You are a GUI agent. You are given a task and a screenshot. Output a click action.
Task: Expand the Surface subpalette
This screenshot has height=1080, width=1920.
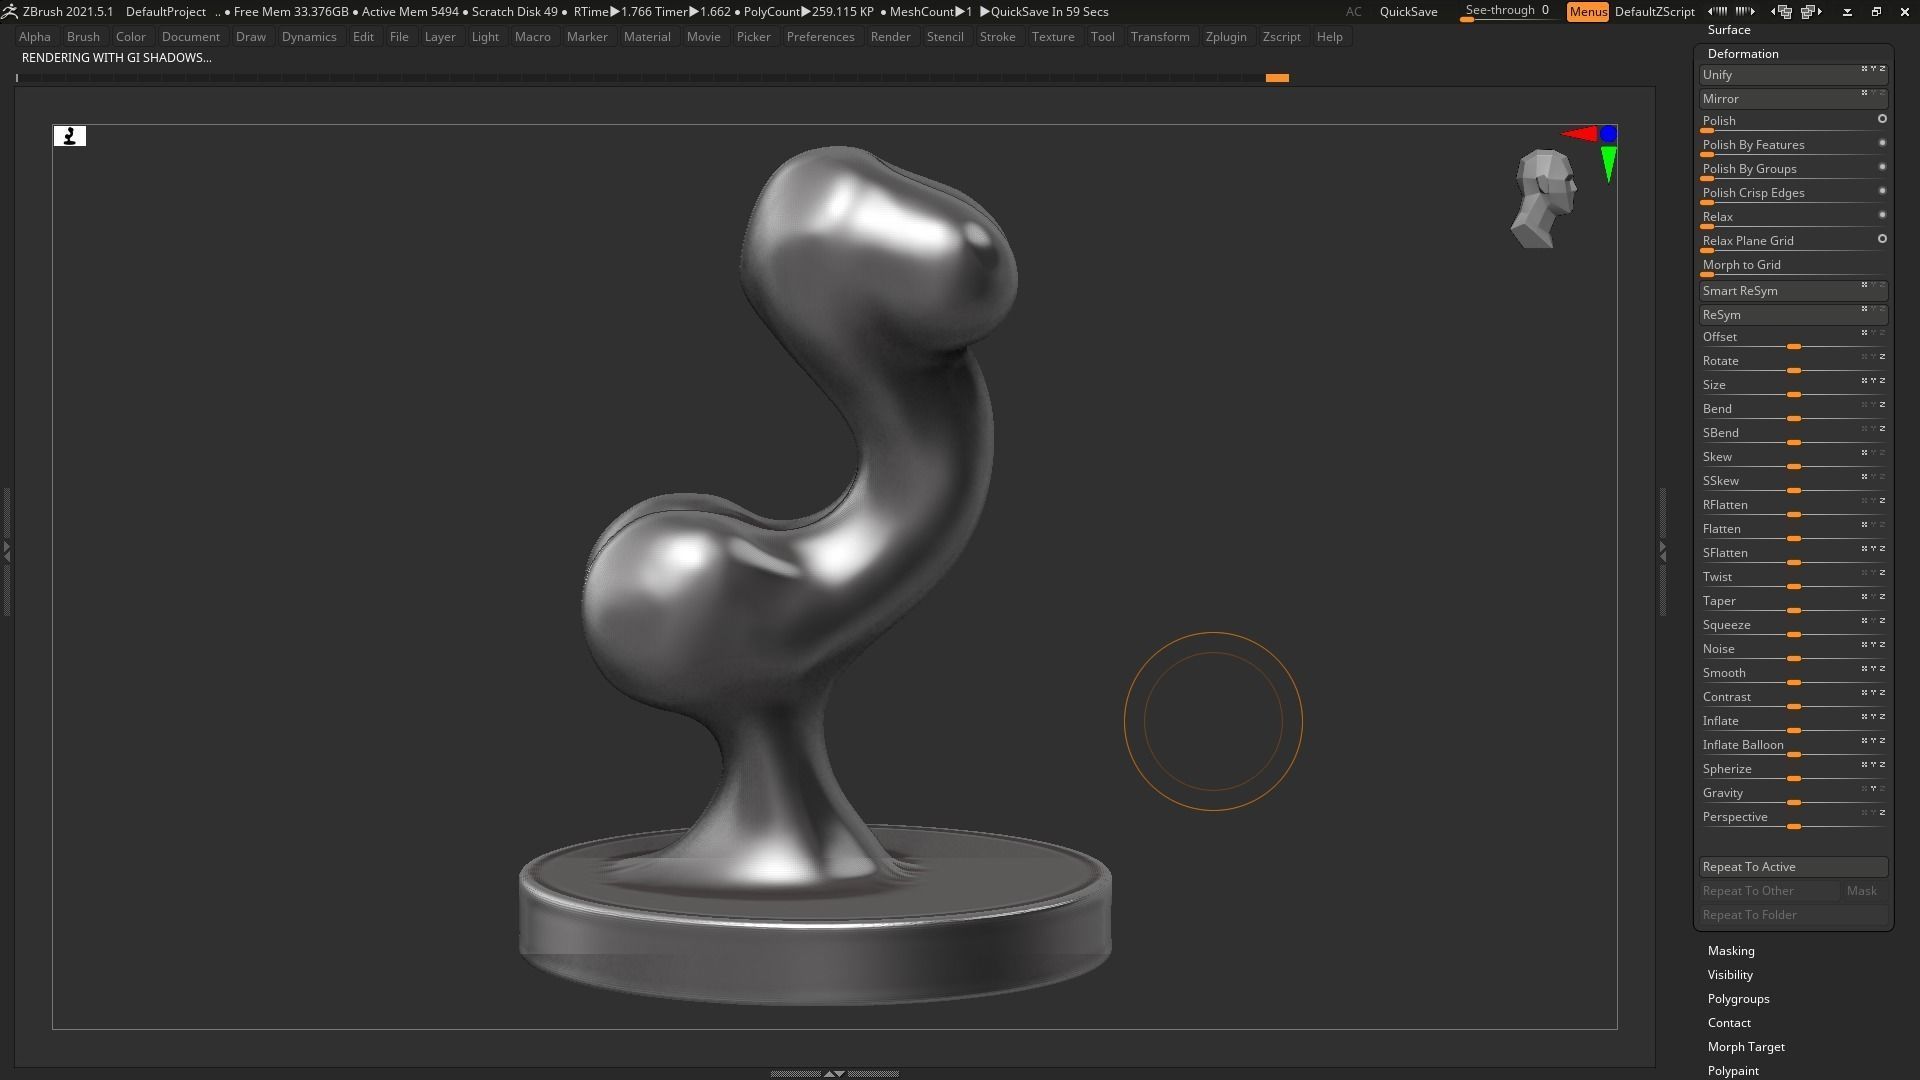(x=1729, y=30)
